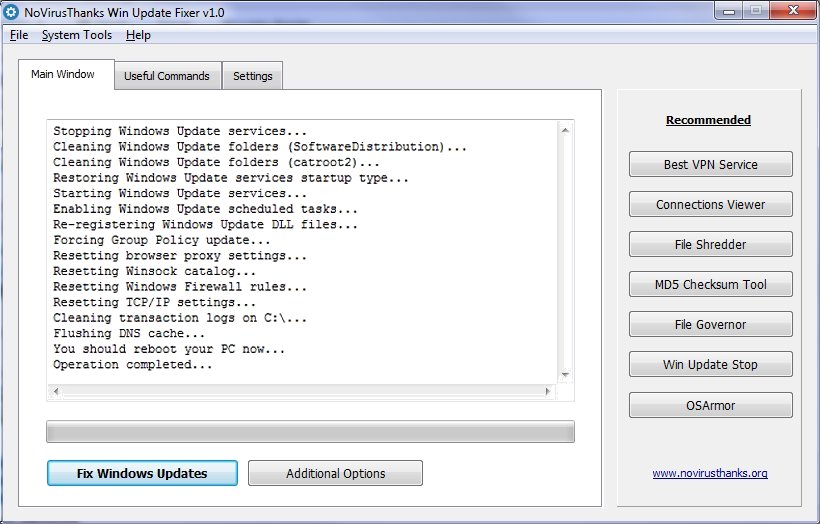Click the 'Resetting Winsock catalog...' line

click(154, 271)
